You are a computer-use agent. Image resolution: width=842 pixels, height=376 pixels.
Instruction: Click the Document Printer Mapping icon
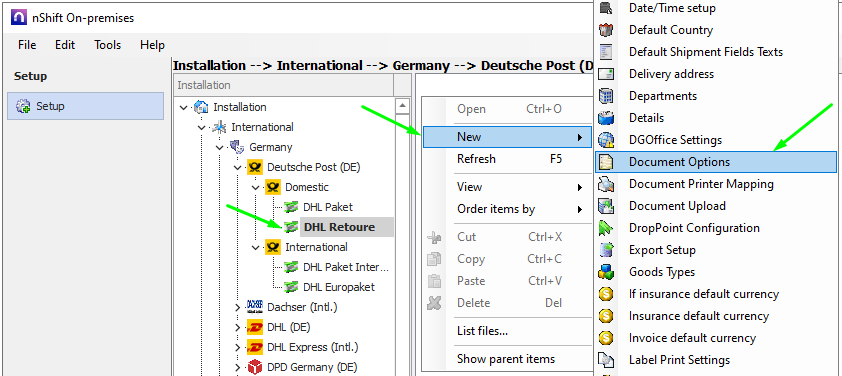pyautogui.click(x=606, y=184)
